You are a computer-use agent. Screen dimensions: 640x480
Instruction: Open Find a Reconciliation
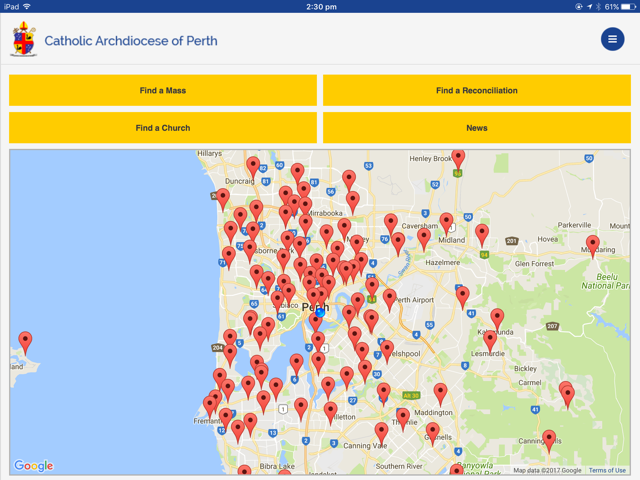tap(477, 90)
